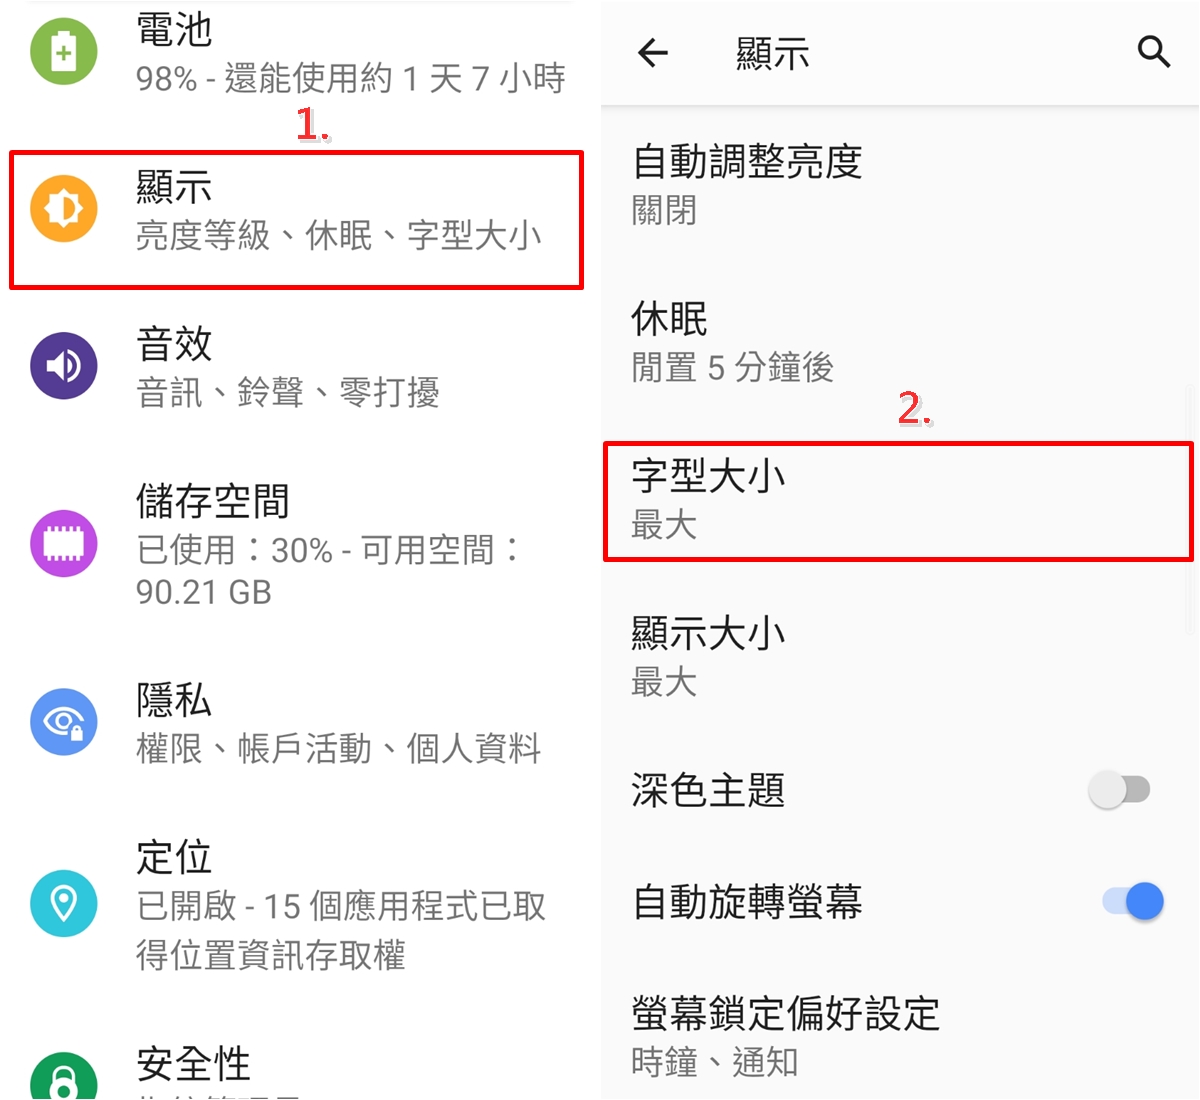Tap the blue privacy eye icon

click(x=64, y=722)
